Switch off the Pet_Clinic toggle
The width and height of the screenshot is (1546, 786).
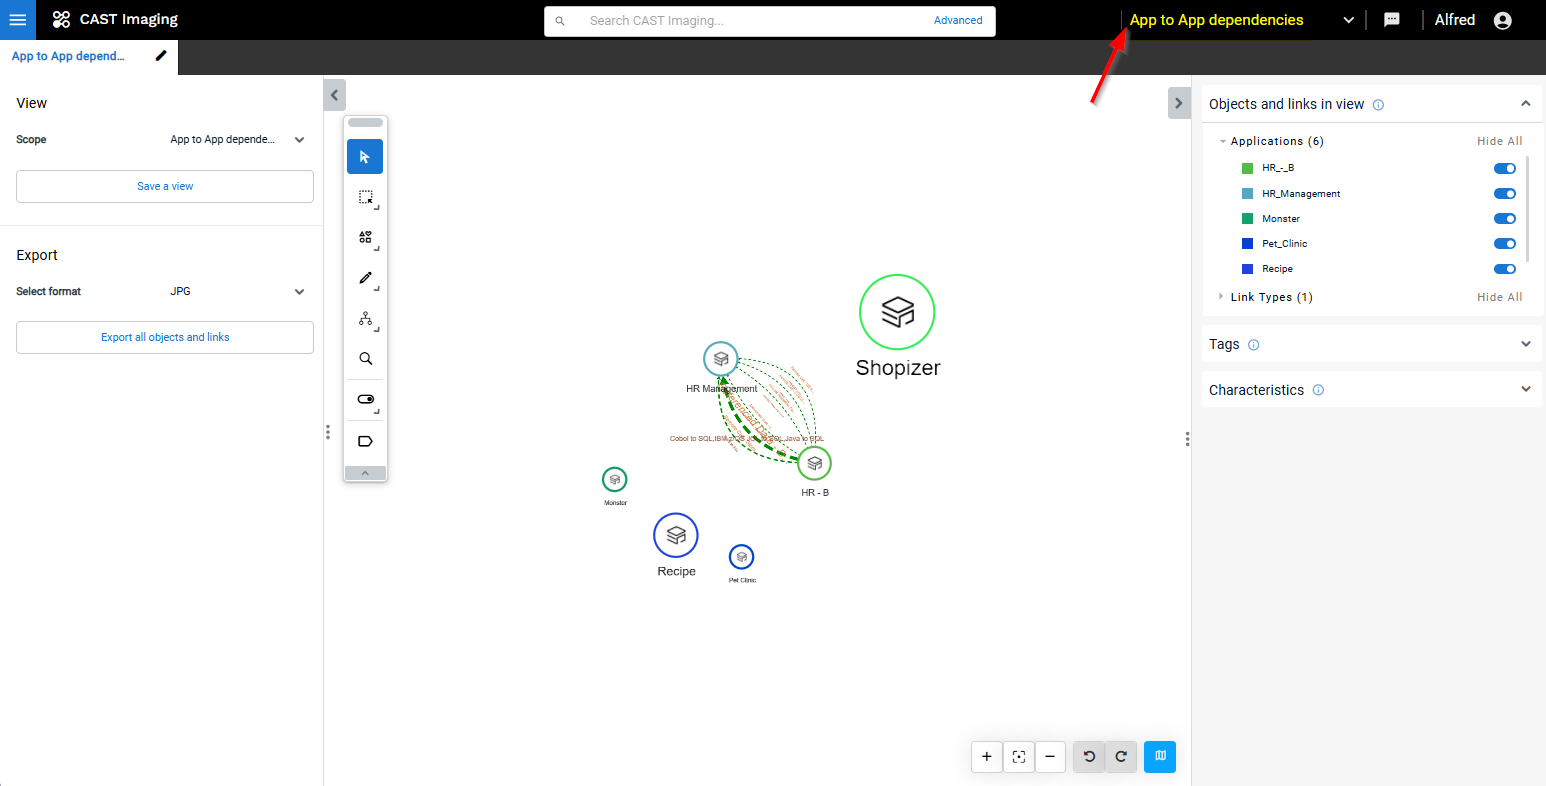pos(1504,244)
